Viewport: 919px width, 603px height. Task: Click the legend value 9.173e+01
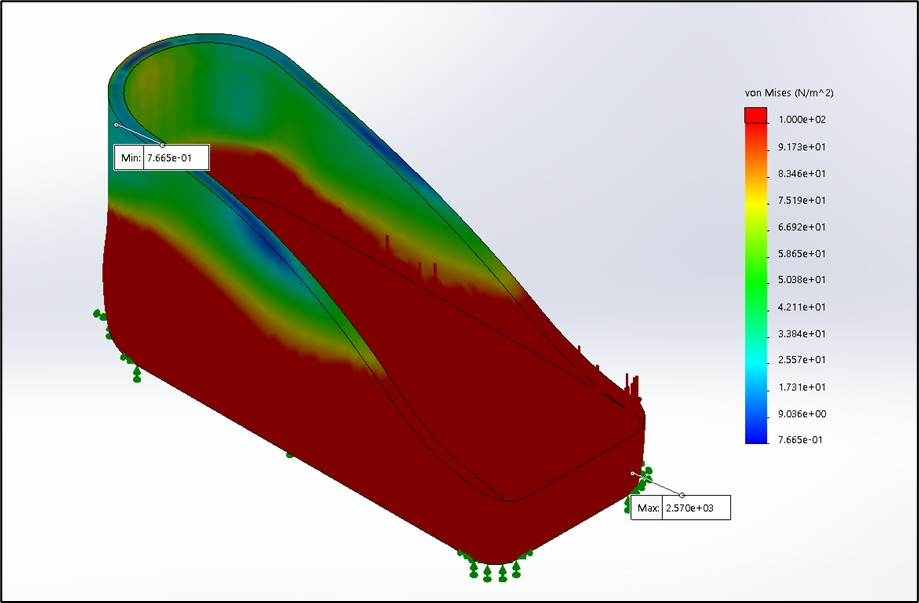[802, 147]
